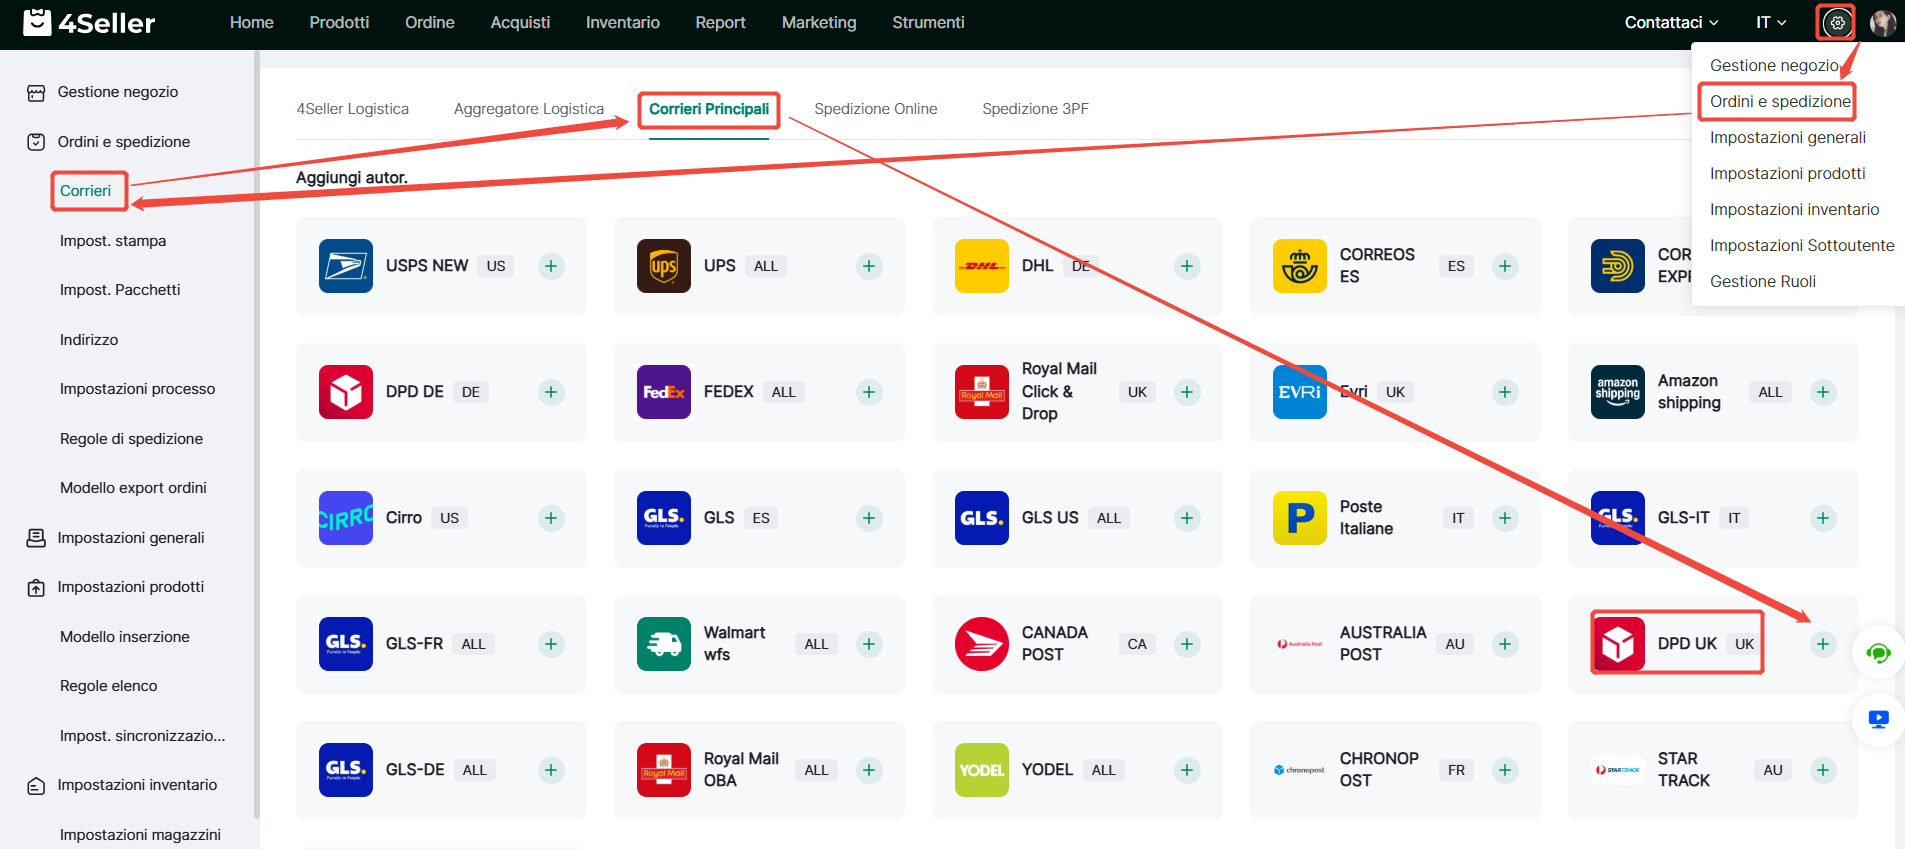1905x849 pixels.
Task: Click the Cirro carrier logo
Action: [346, 518]
